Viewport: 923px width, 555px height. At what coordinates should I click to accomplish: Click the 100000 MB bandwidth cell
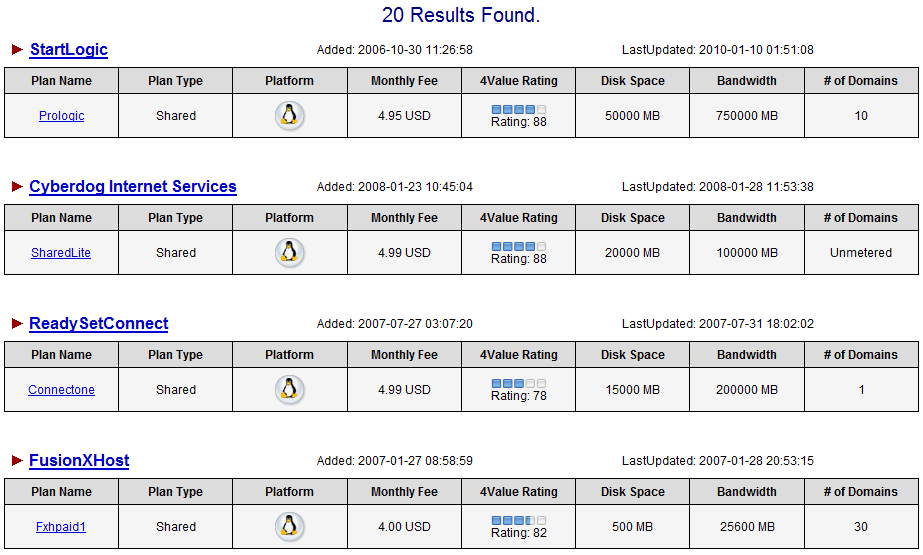tap(747, 253)
